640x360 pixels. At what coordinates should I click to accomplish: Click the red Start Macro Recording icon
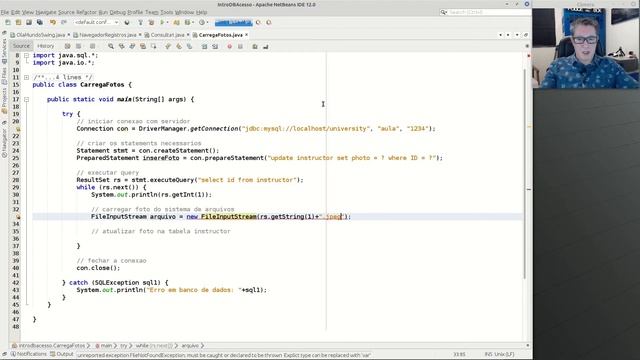pyautogui.click(x=229, y=47)
